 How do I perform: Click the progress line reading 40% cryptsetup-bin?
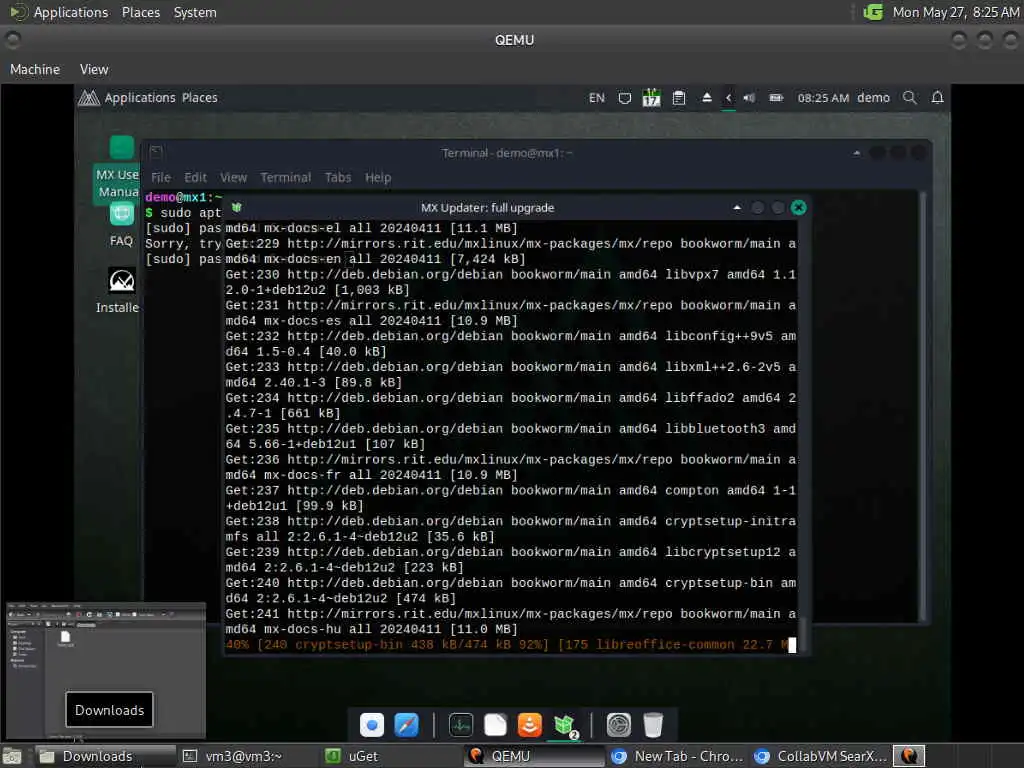507,645
